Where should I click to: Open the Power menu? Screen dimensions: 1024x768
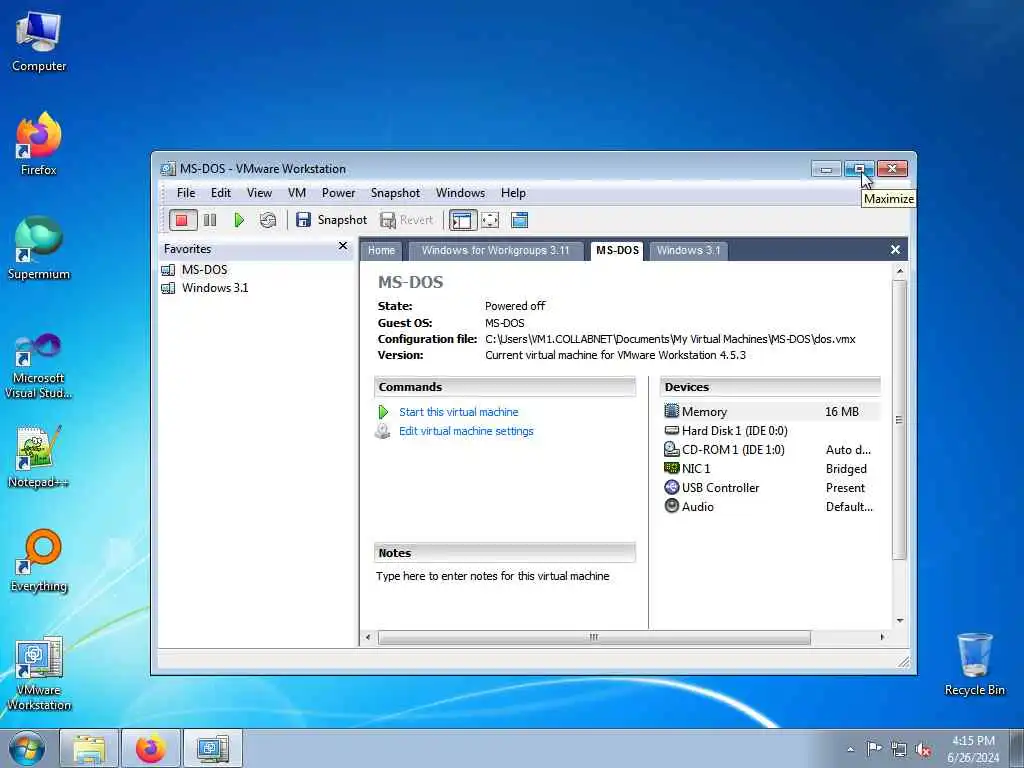[338, 193]
